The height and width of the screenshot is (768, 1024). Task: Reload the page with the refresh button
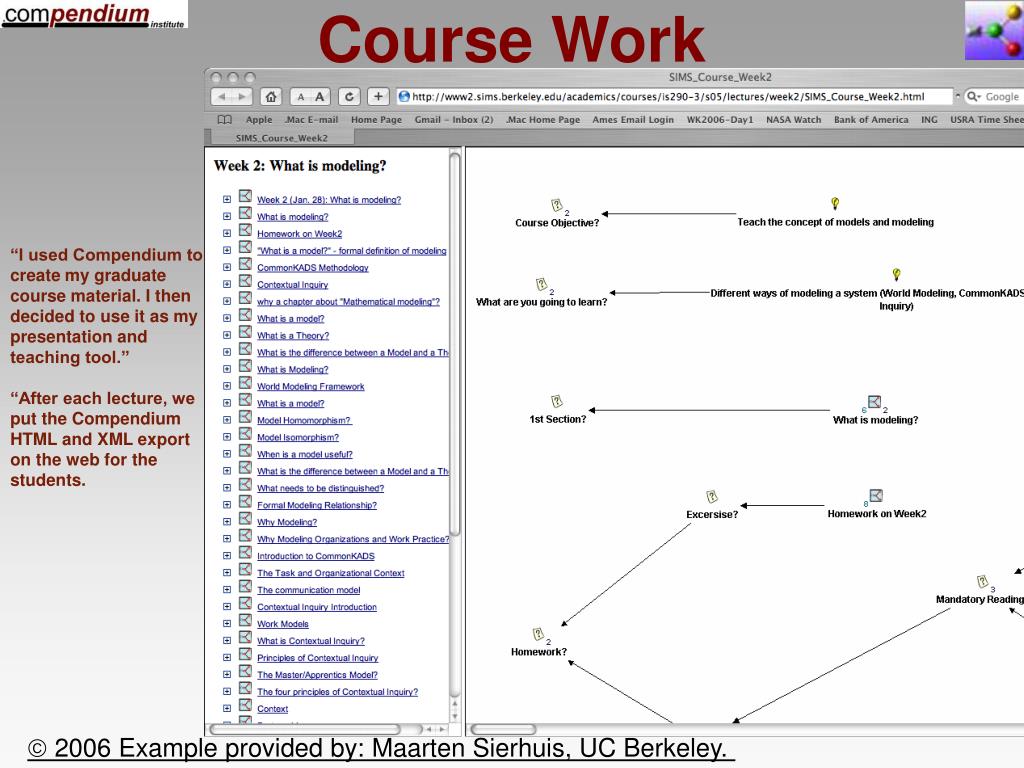(x=349, y=97)
